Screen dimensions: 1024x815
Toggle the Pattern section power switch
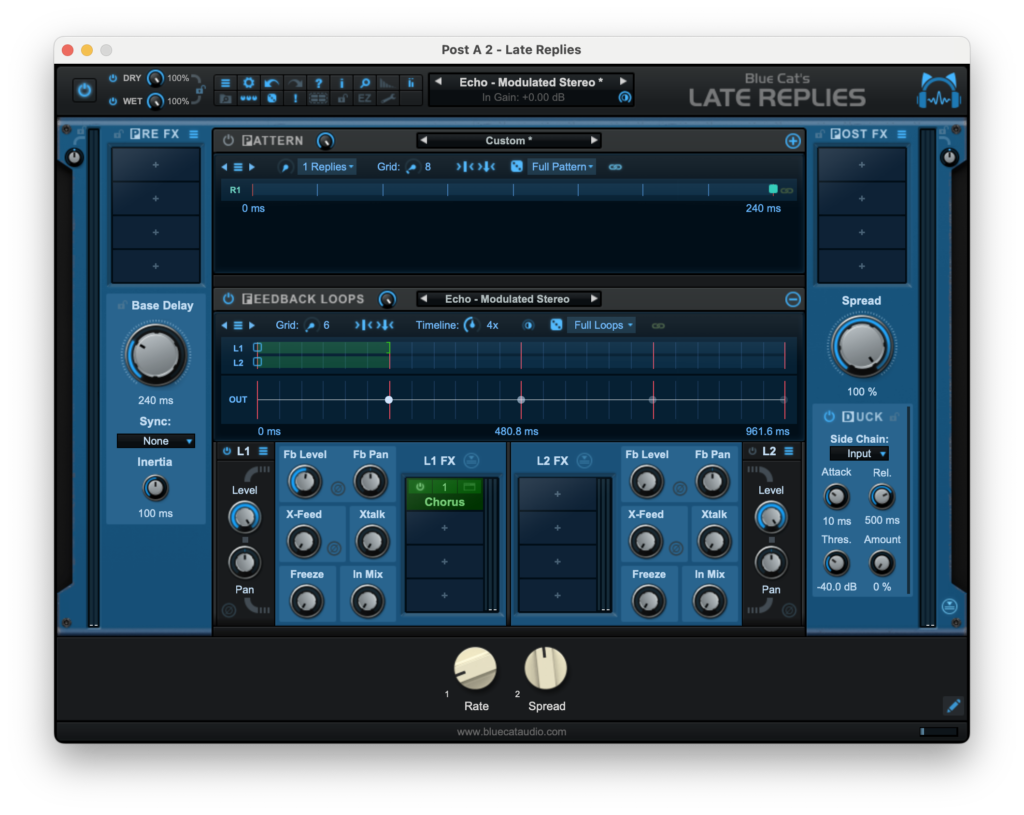click(x=228, y=140)
